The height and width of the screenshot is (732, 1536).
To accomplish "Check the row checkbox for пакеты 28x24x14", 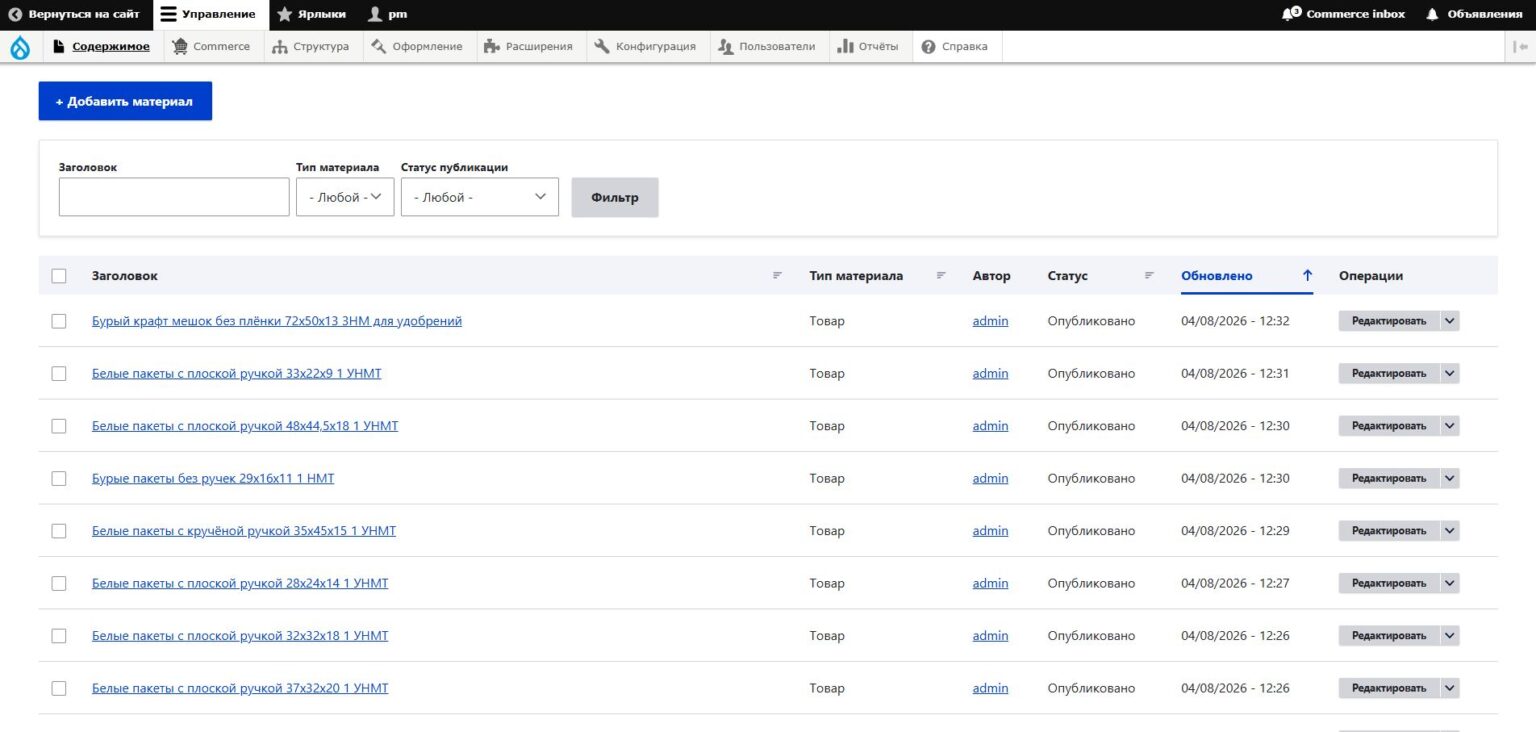I will [59, 583].
